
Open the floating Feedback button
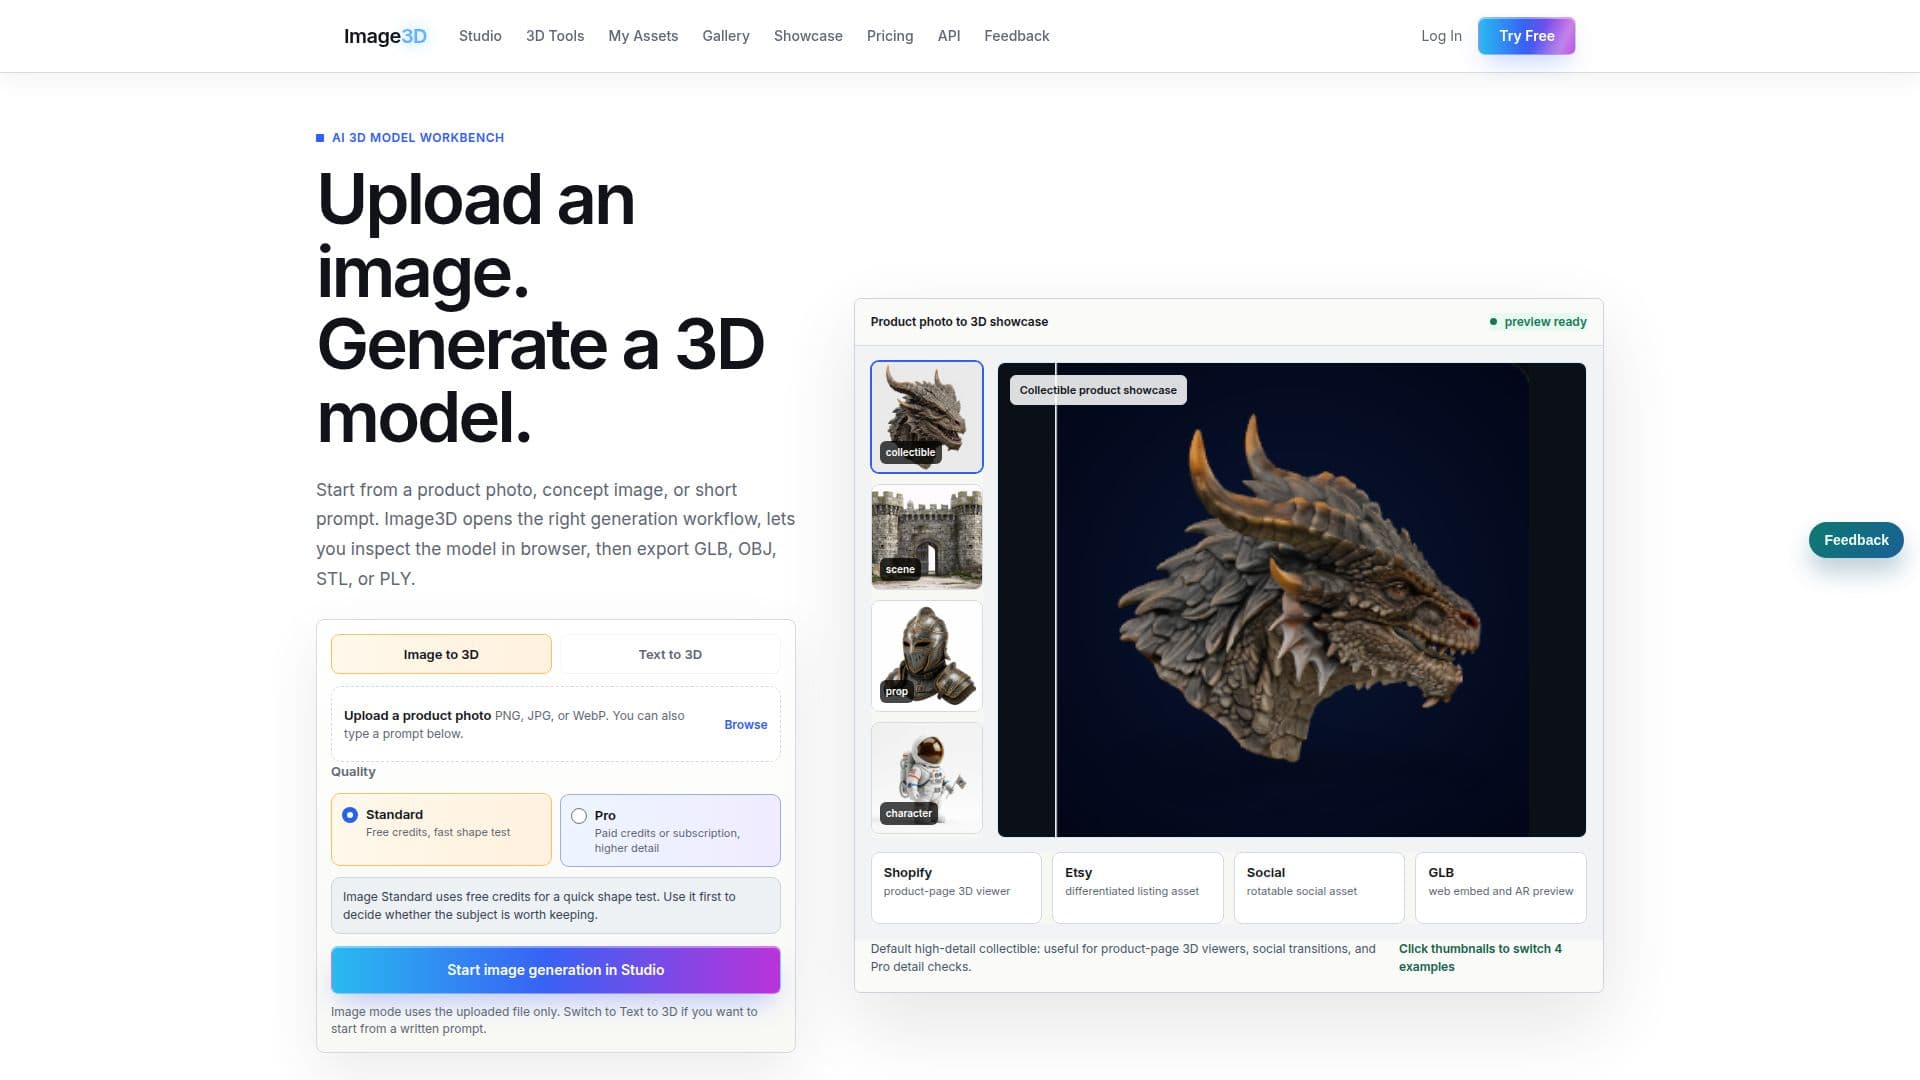coord(1856,540)
